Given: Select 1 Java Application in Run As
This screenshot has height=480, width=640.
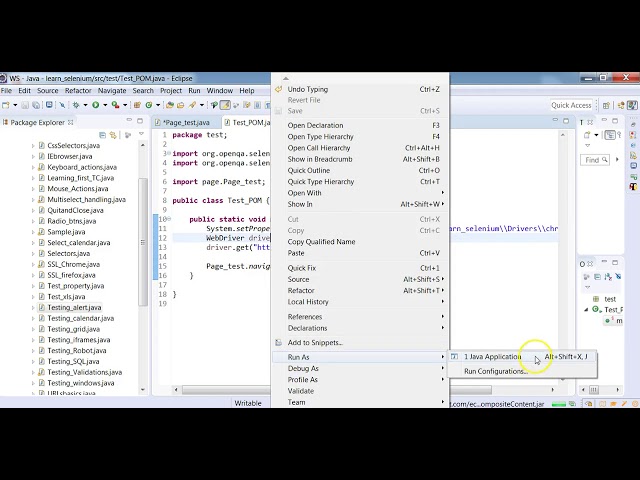Looking at the screenshot, I should click(x=522, y=357).
